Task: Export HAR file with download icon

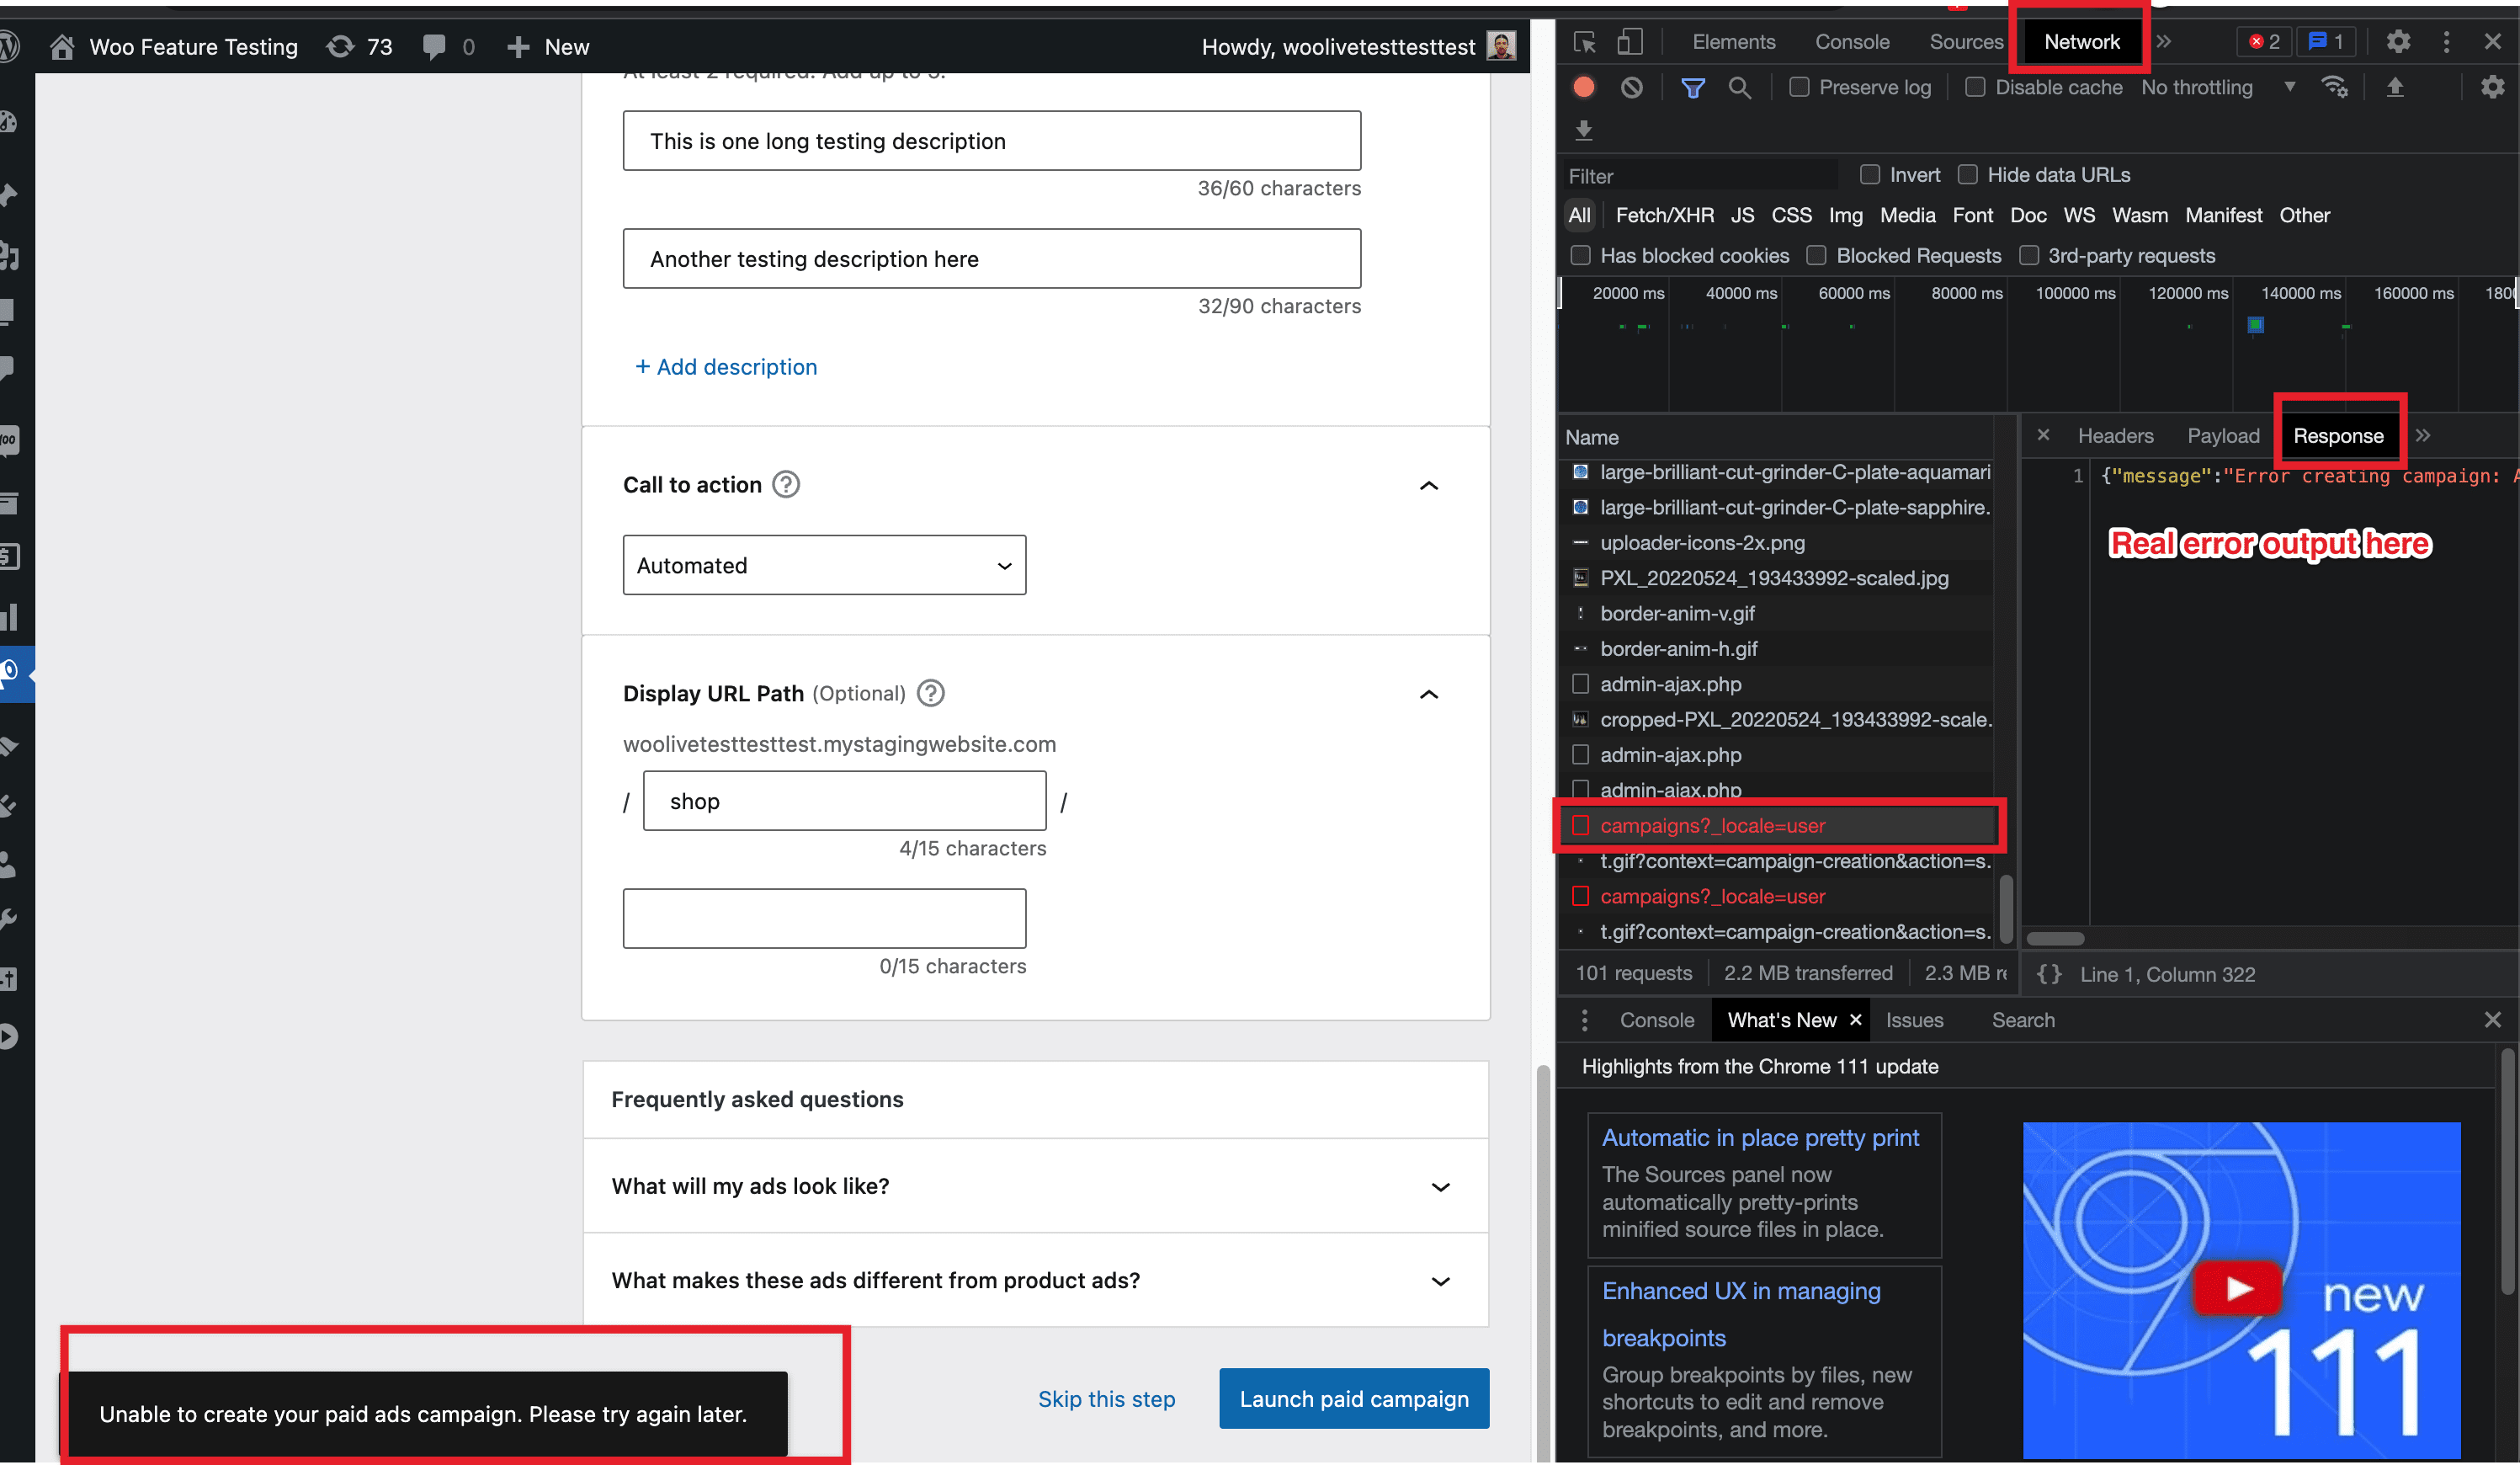Action: tap(1584, 130)
